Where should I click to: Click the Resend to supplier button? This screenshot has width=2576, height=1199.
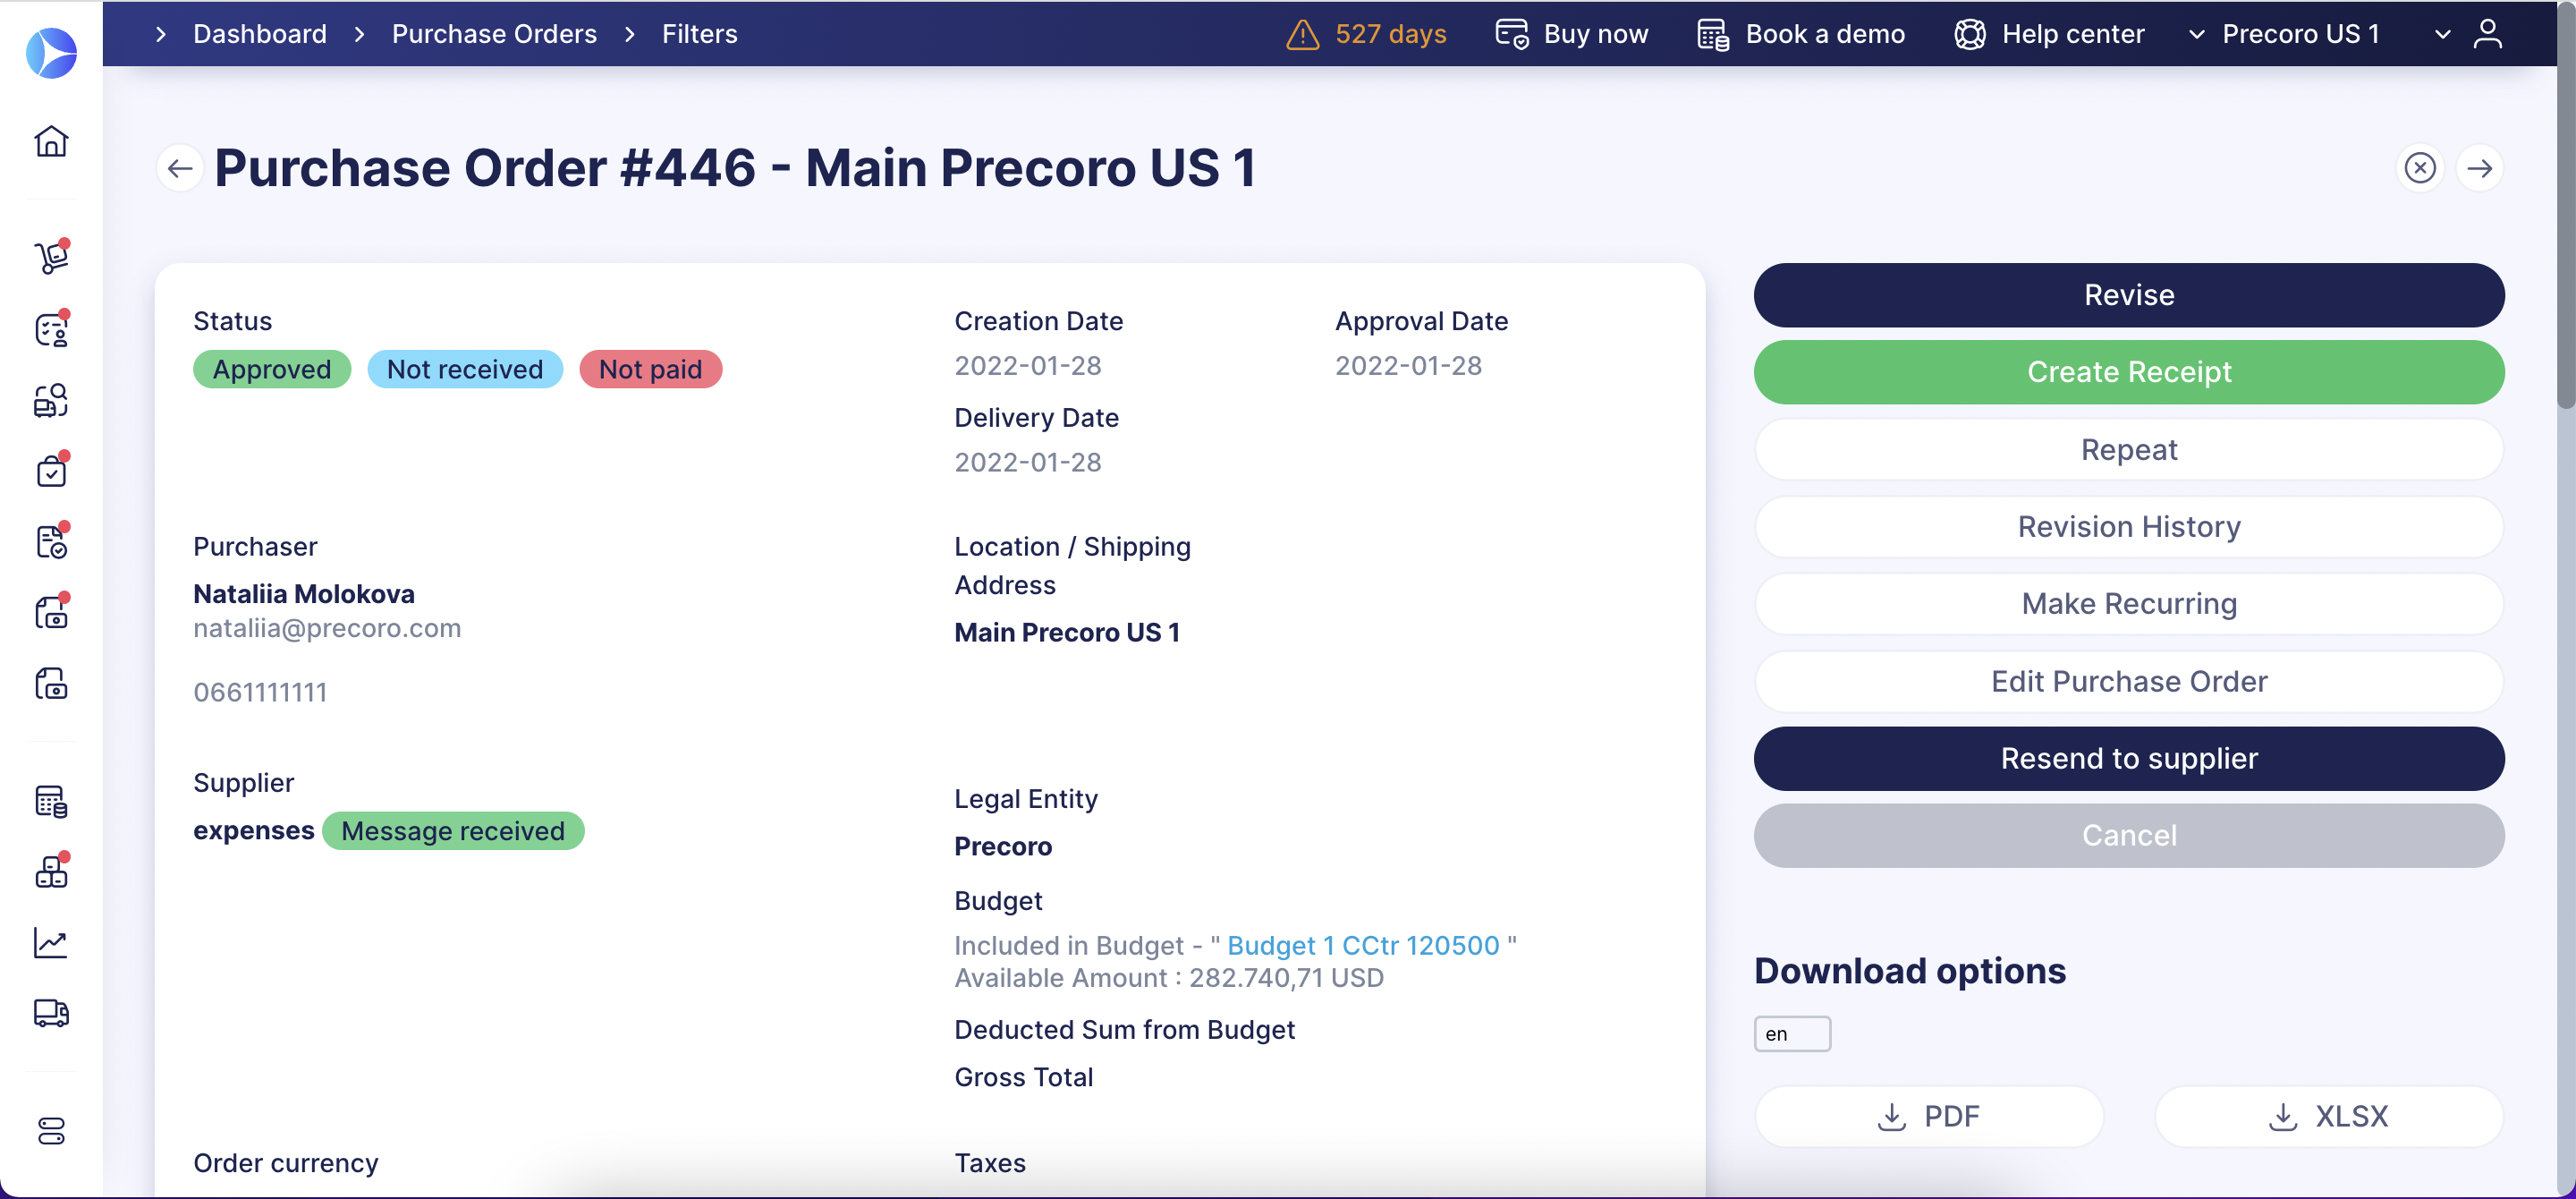(2129, 759)
